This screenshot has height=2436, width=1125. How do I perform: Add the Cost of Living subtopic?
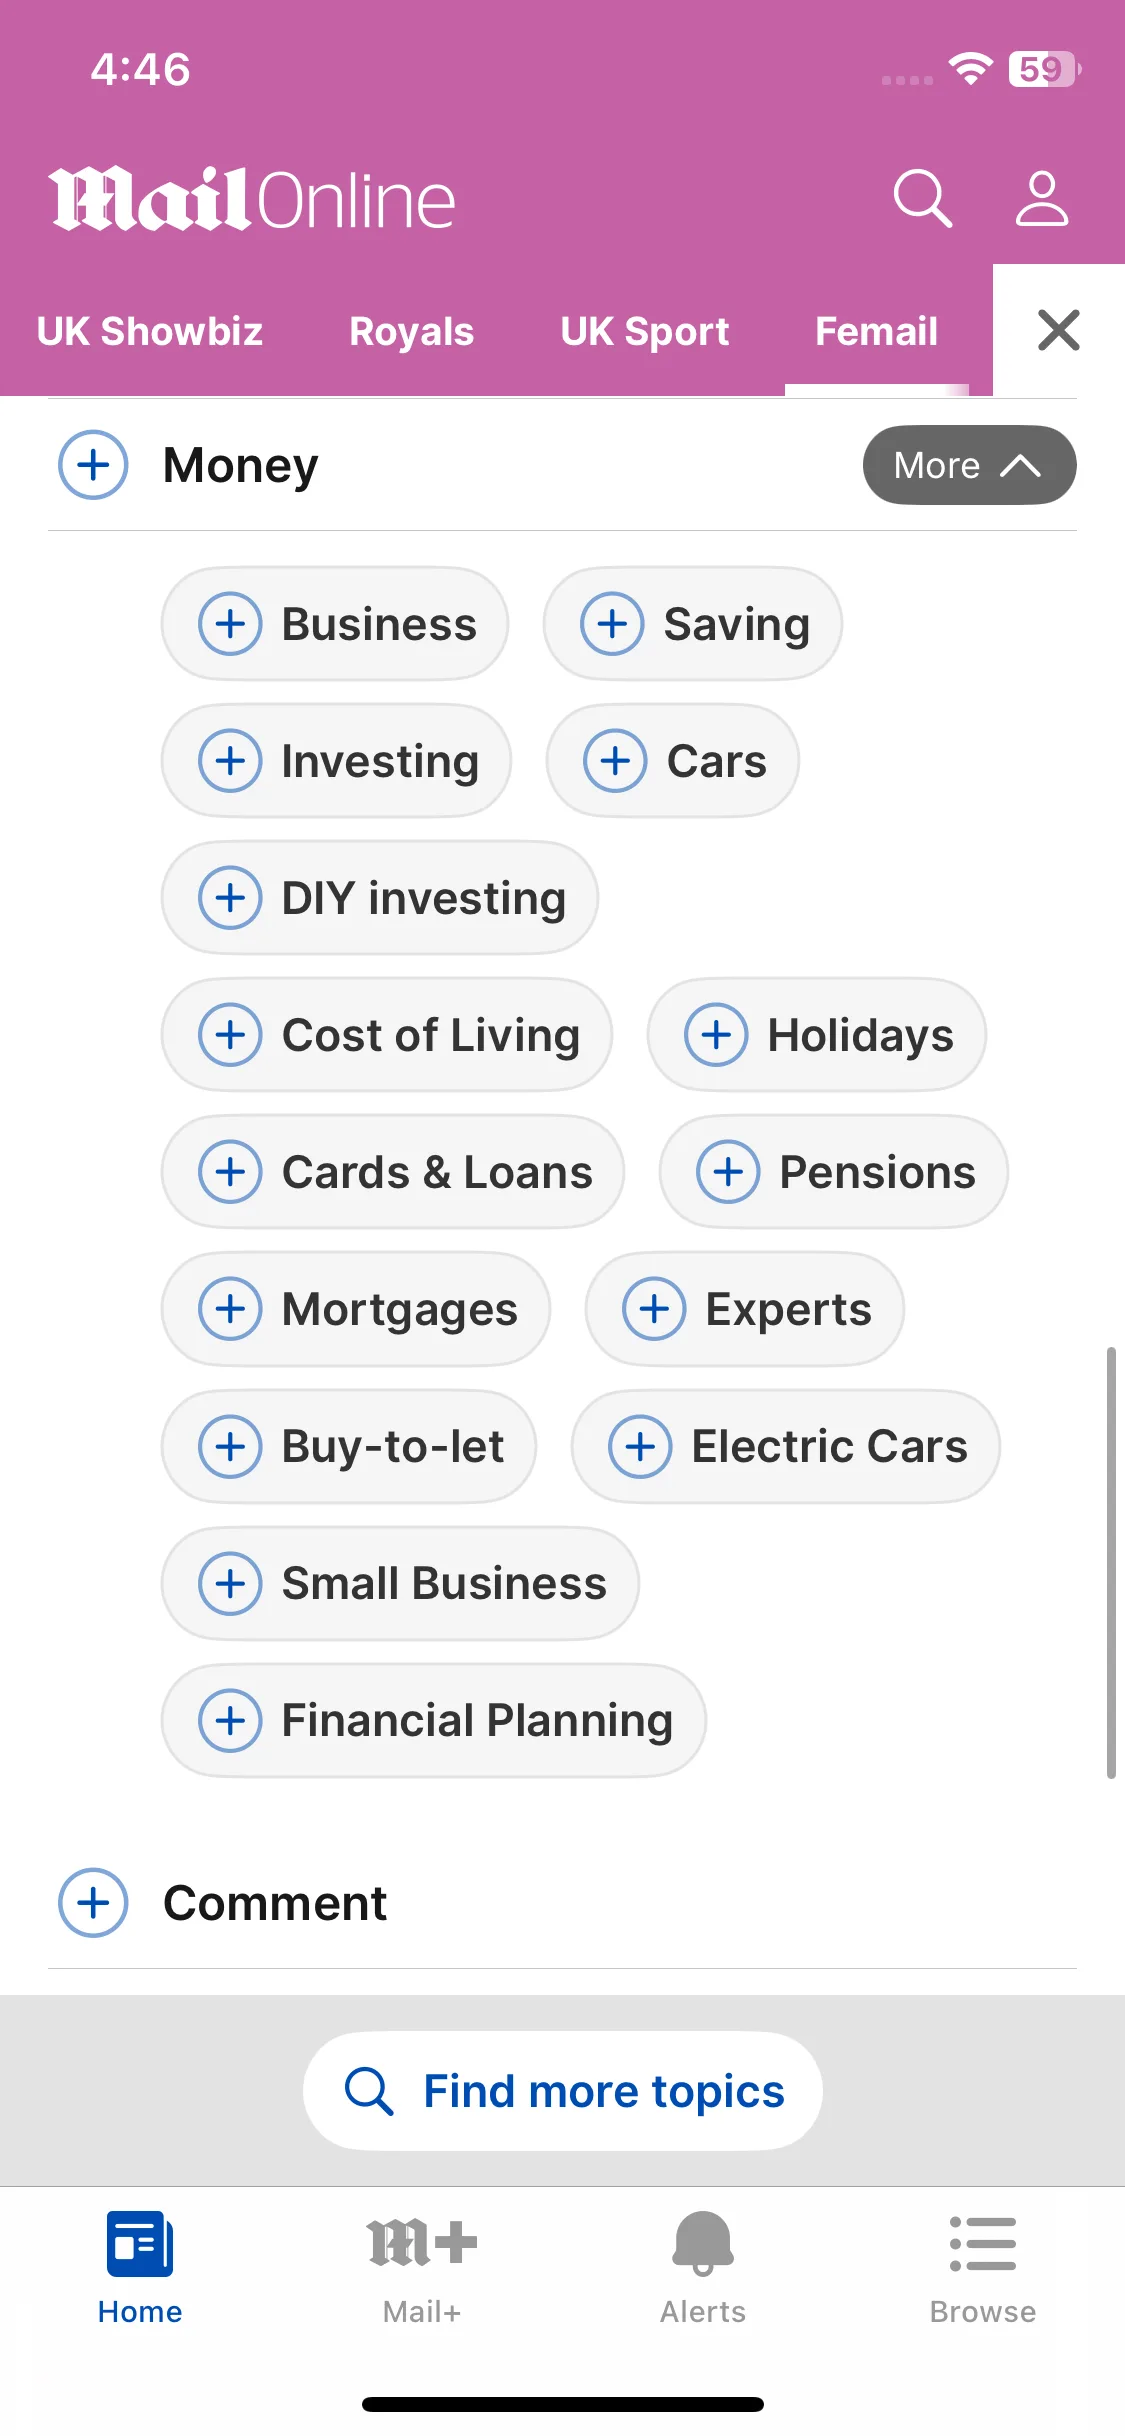coord(387,1035)
